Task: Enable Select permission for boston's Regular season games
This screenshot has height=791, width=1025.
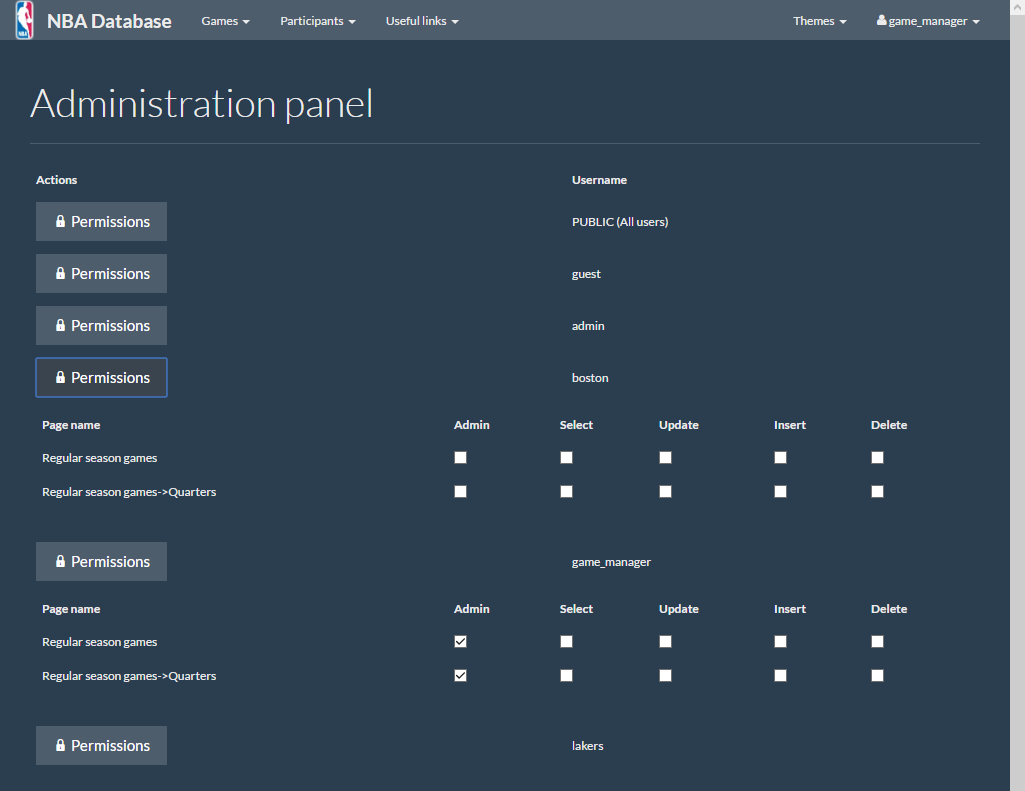Action: 566,457
